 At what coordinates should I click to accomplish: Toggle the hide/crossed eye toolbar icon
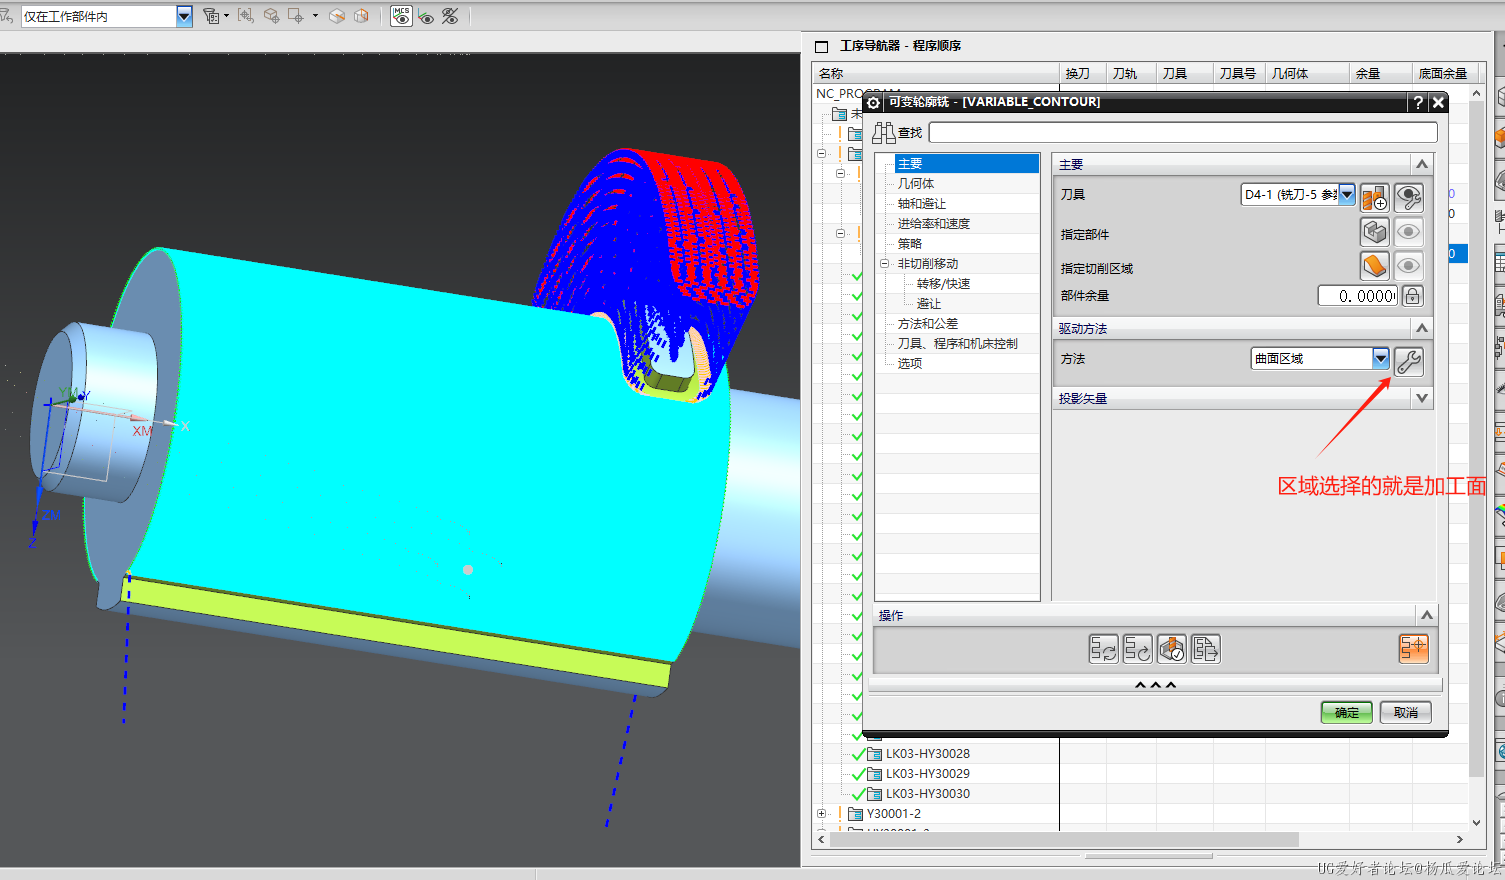450,16
